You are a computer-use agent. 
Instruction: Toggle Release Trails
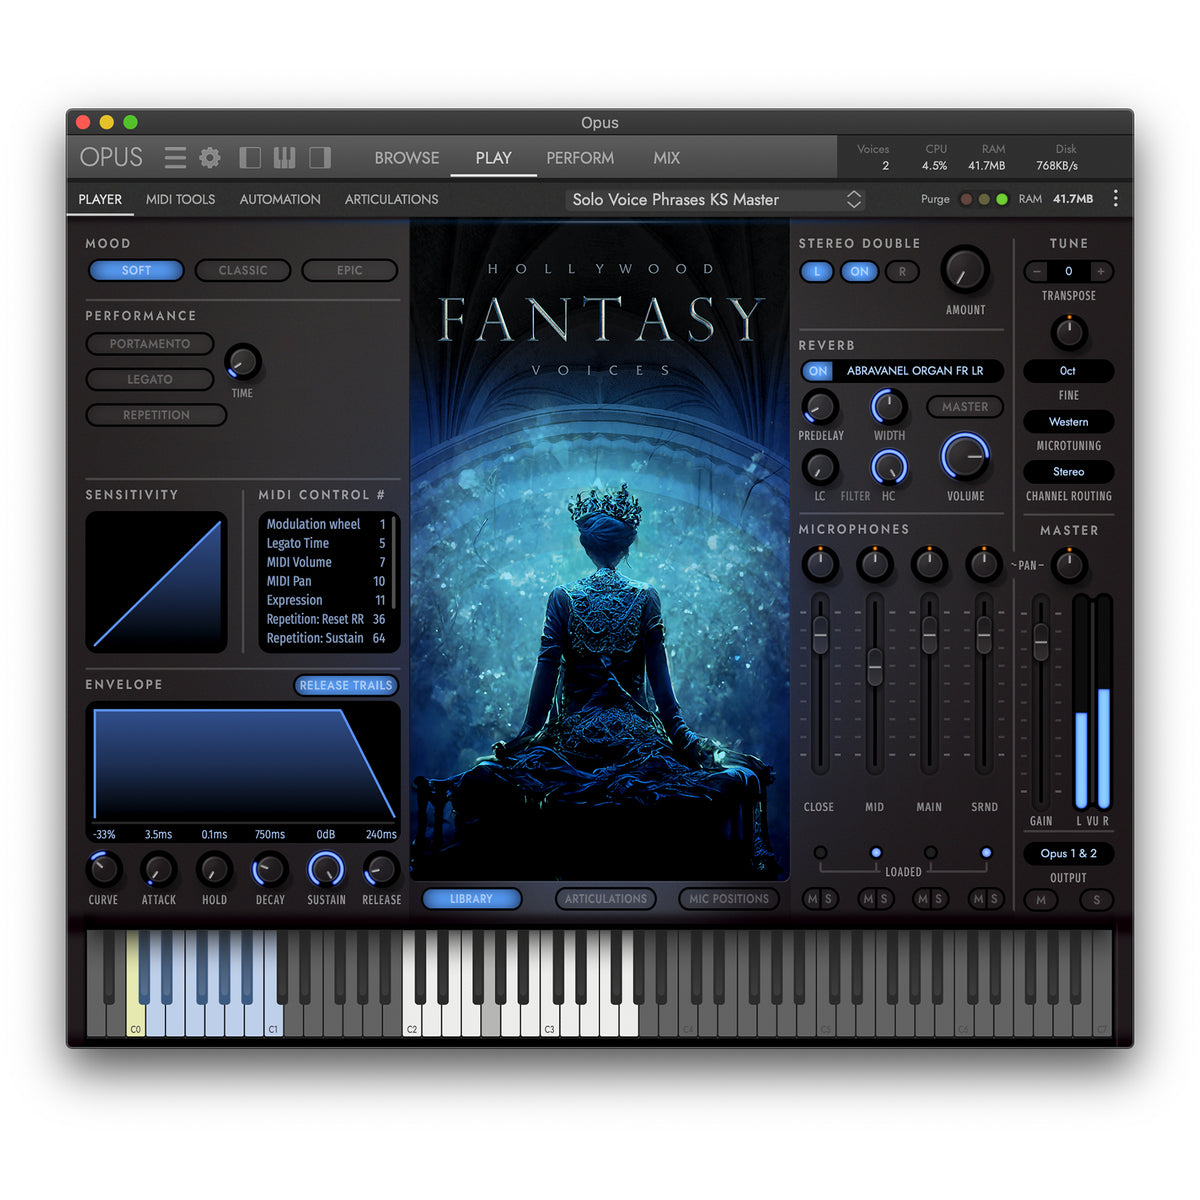tap(346, 685)
